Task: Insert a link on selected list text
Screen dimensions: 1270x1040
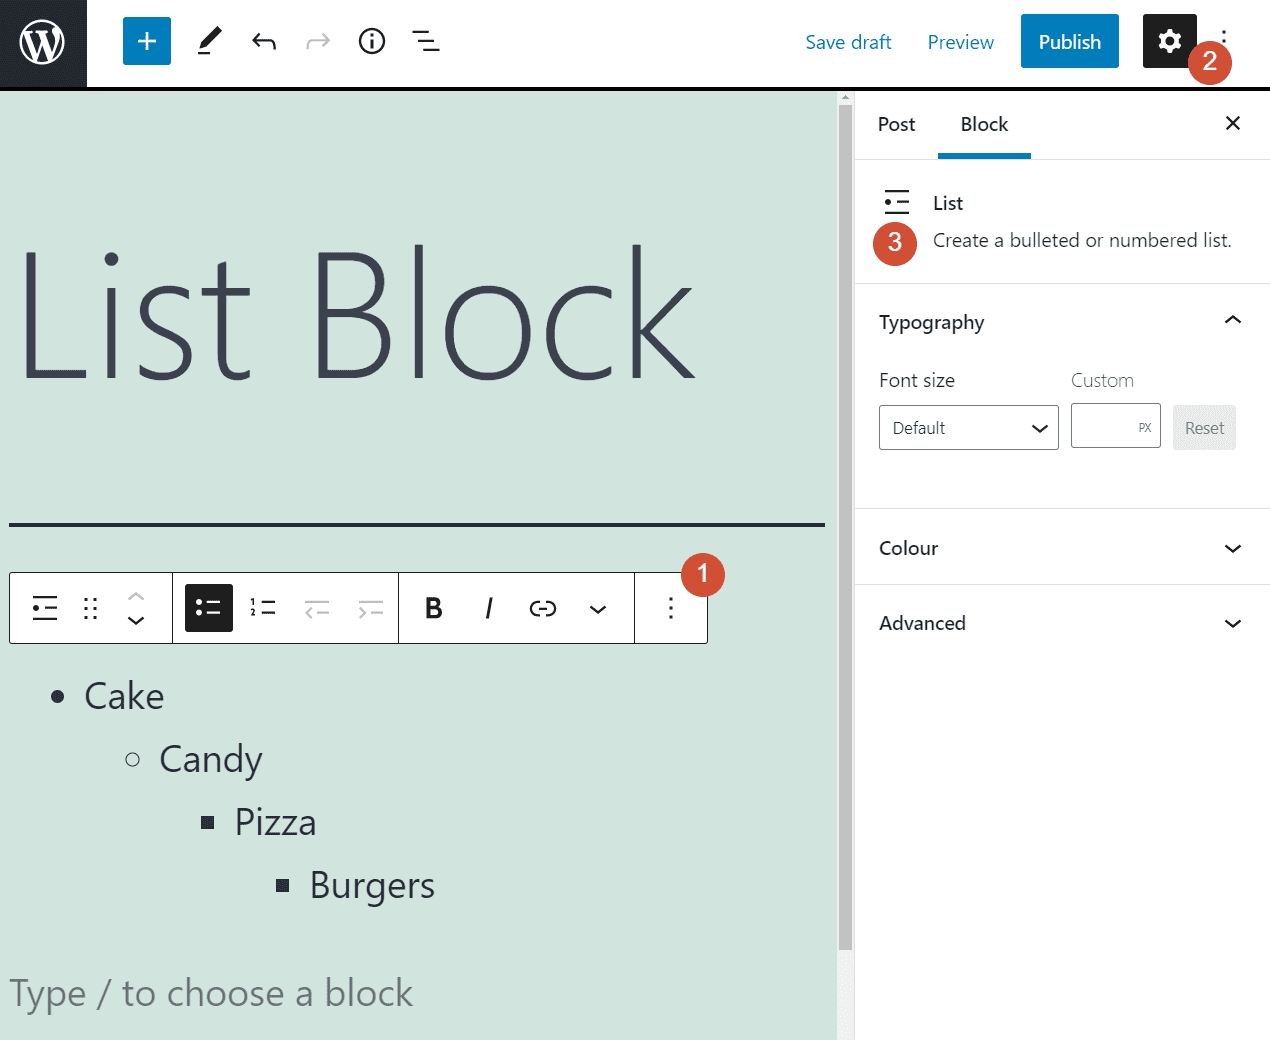Action: (543, 607)
